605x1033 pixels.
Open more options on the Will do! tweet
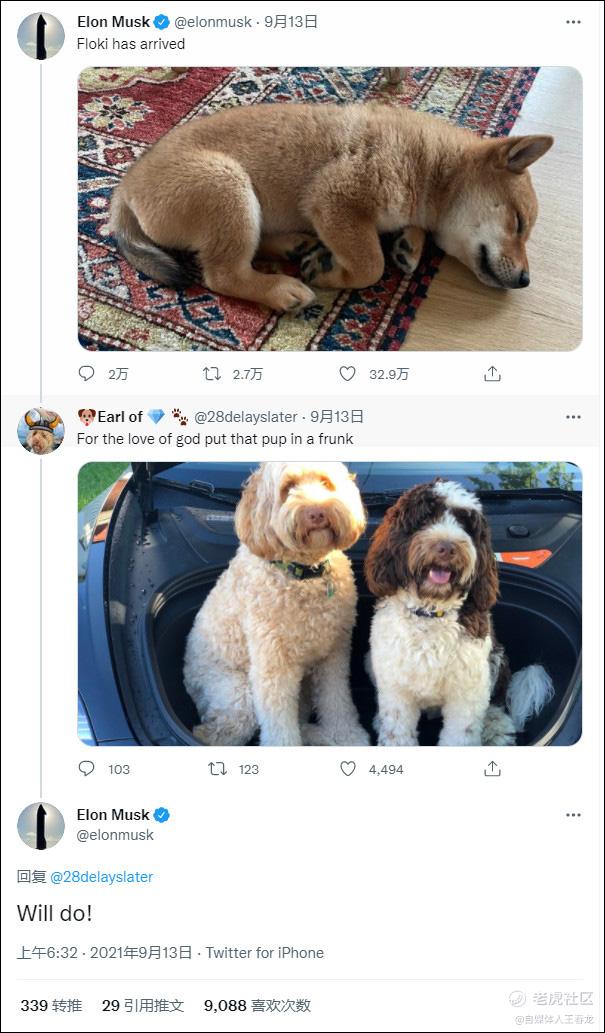click(x=573, y=815)
